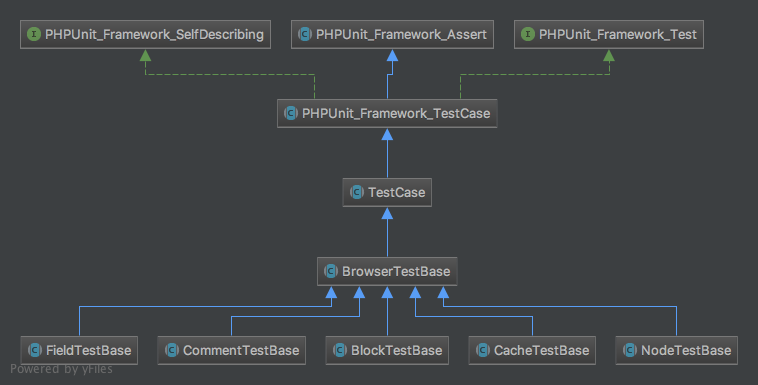
Task: Select the TestCase node label
Action: [396, 192]
